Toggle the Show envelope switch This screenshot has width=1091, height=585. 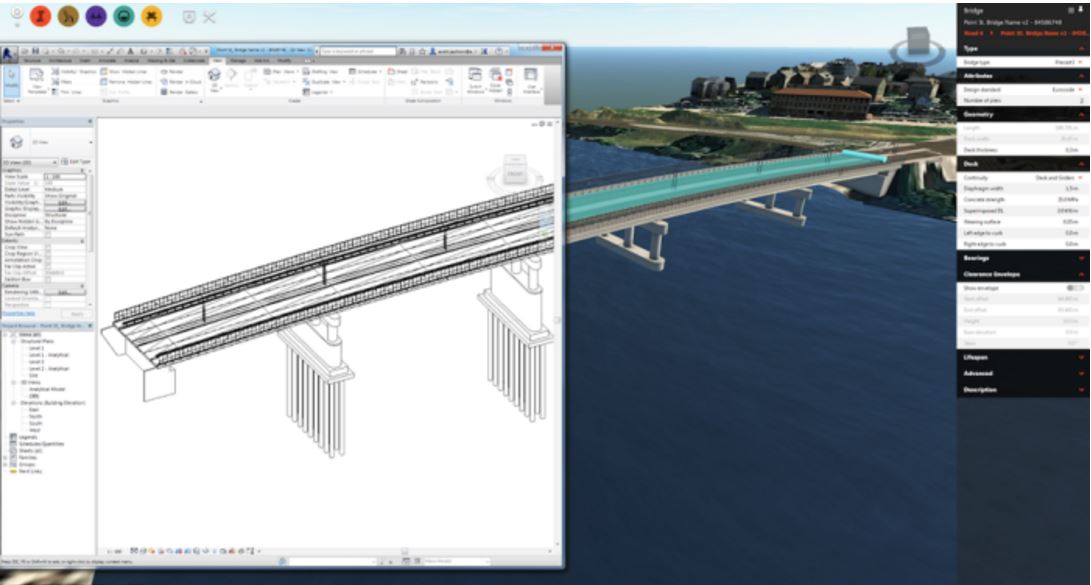(1075, 287)
